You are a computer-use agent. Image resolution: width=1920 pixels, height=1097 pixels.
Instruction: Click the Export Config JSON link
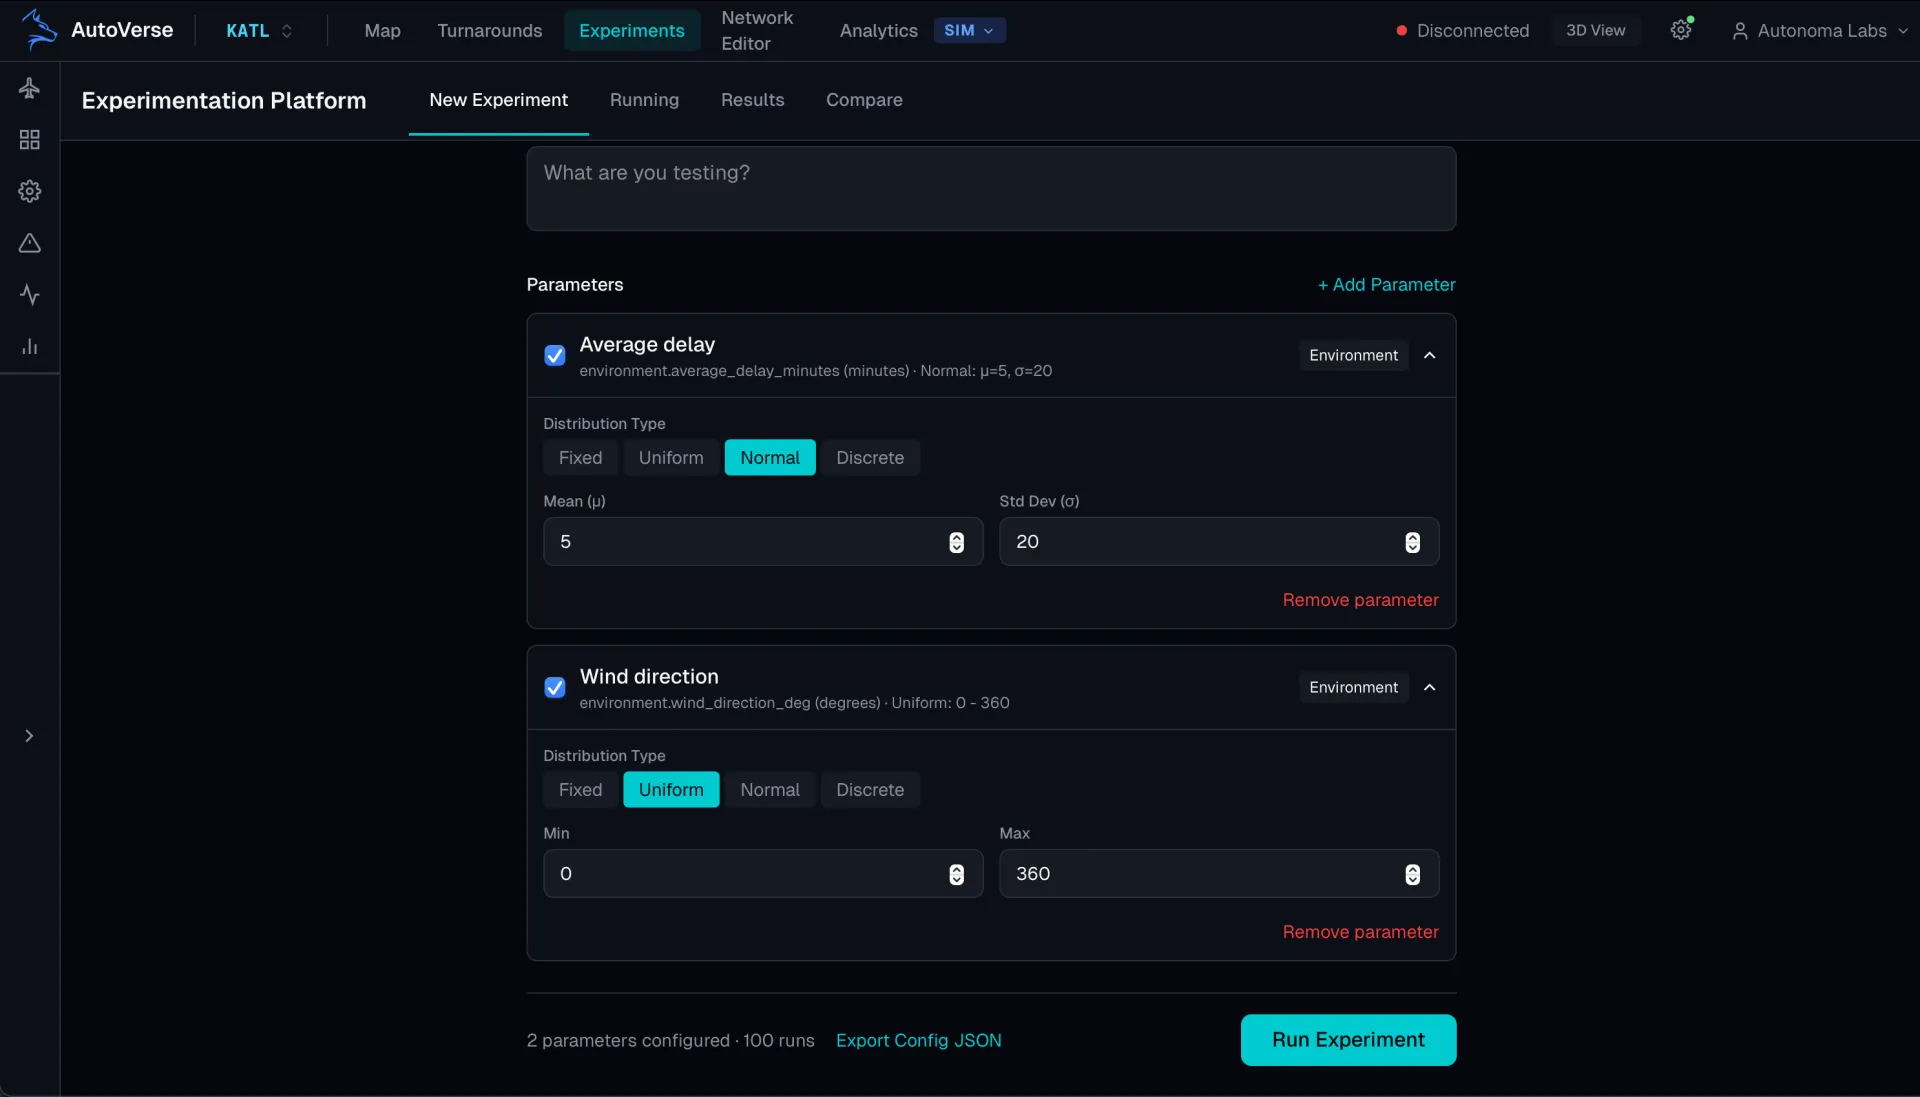[918, 1040]
